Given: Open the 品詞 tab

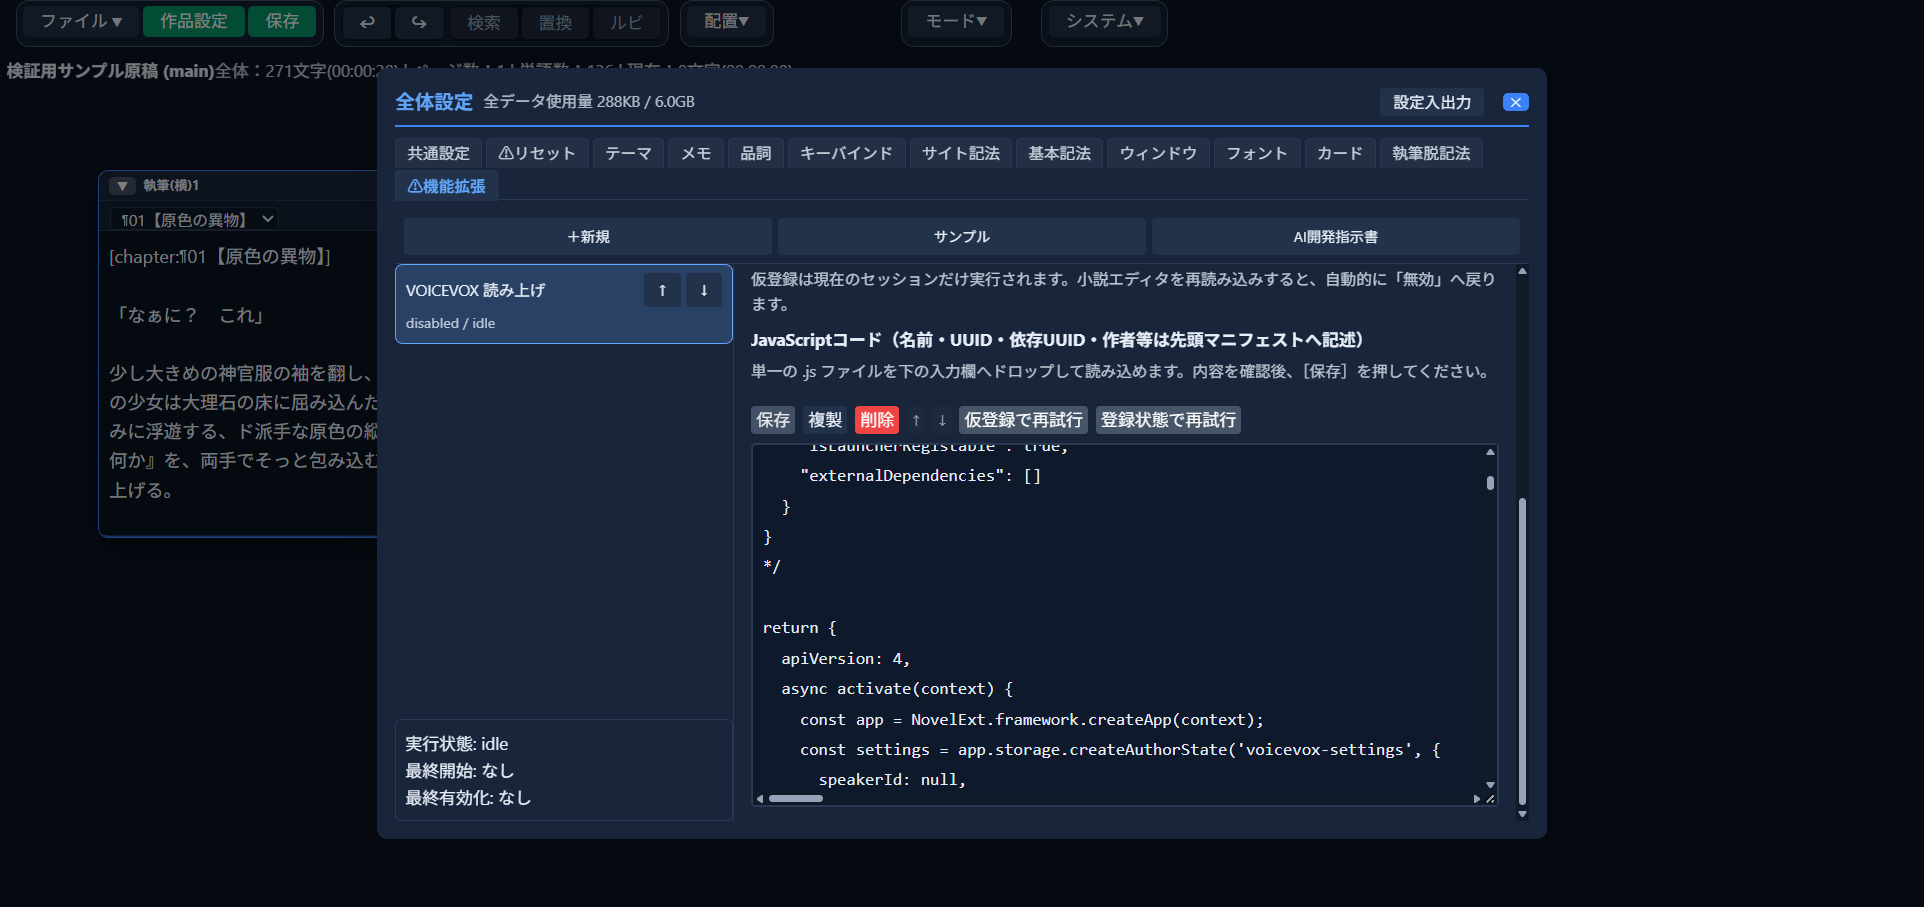Looking at the screenshot, I should click(756, 153).
